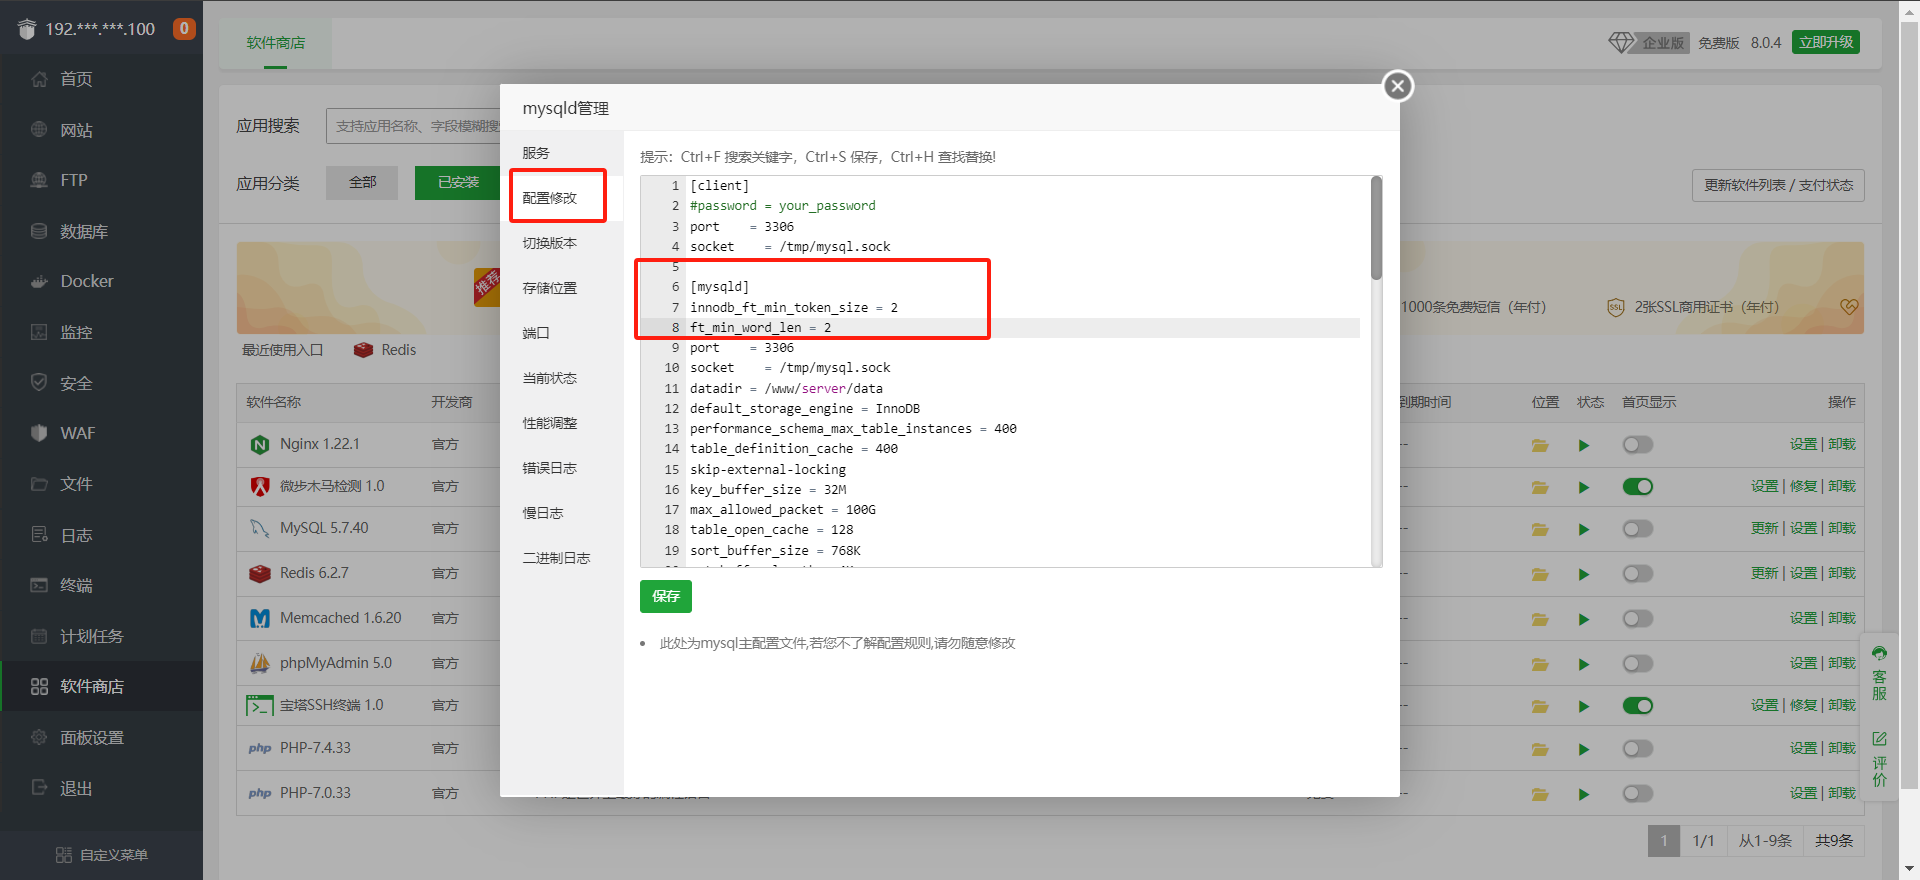
Task: Toggle 首页显示 for PHP-7.0.33 row
Action: pyautogui.click(x=1637, y=793)
